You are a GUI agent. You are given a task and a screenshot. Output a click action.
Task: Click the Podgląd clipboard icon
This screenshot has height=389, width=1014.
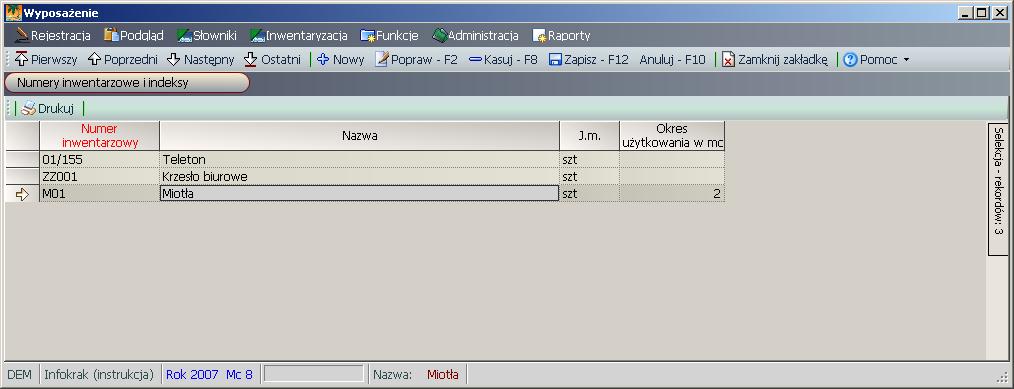point(111,36)
